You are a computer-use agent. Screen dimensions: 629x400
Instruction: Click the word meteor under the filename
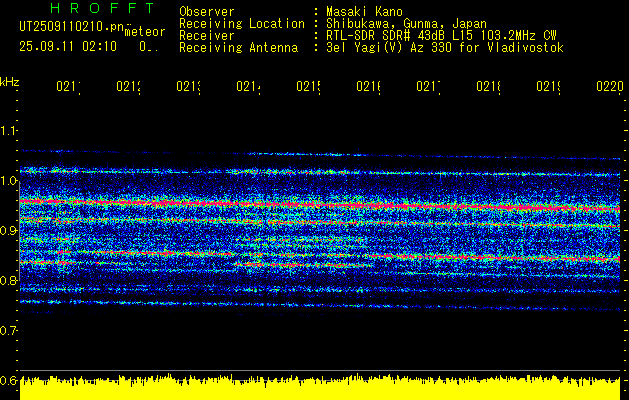tap(145, 32)
